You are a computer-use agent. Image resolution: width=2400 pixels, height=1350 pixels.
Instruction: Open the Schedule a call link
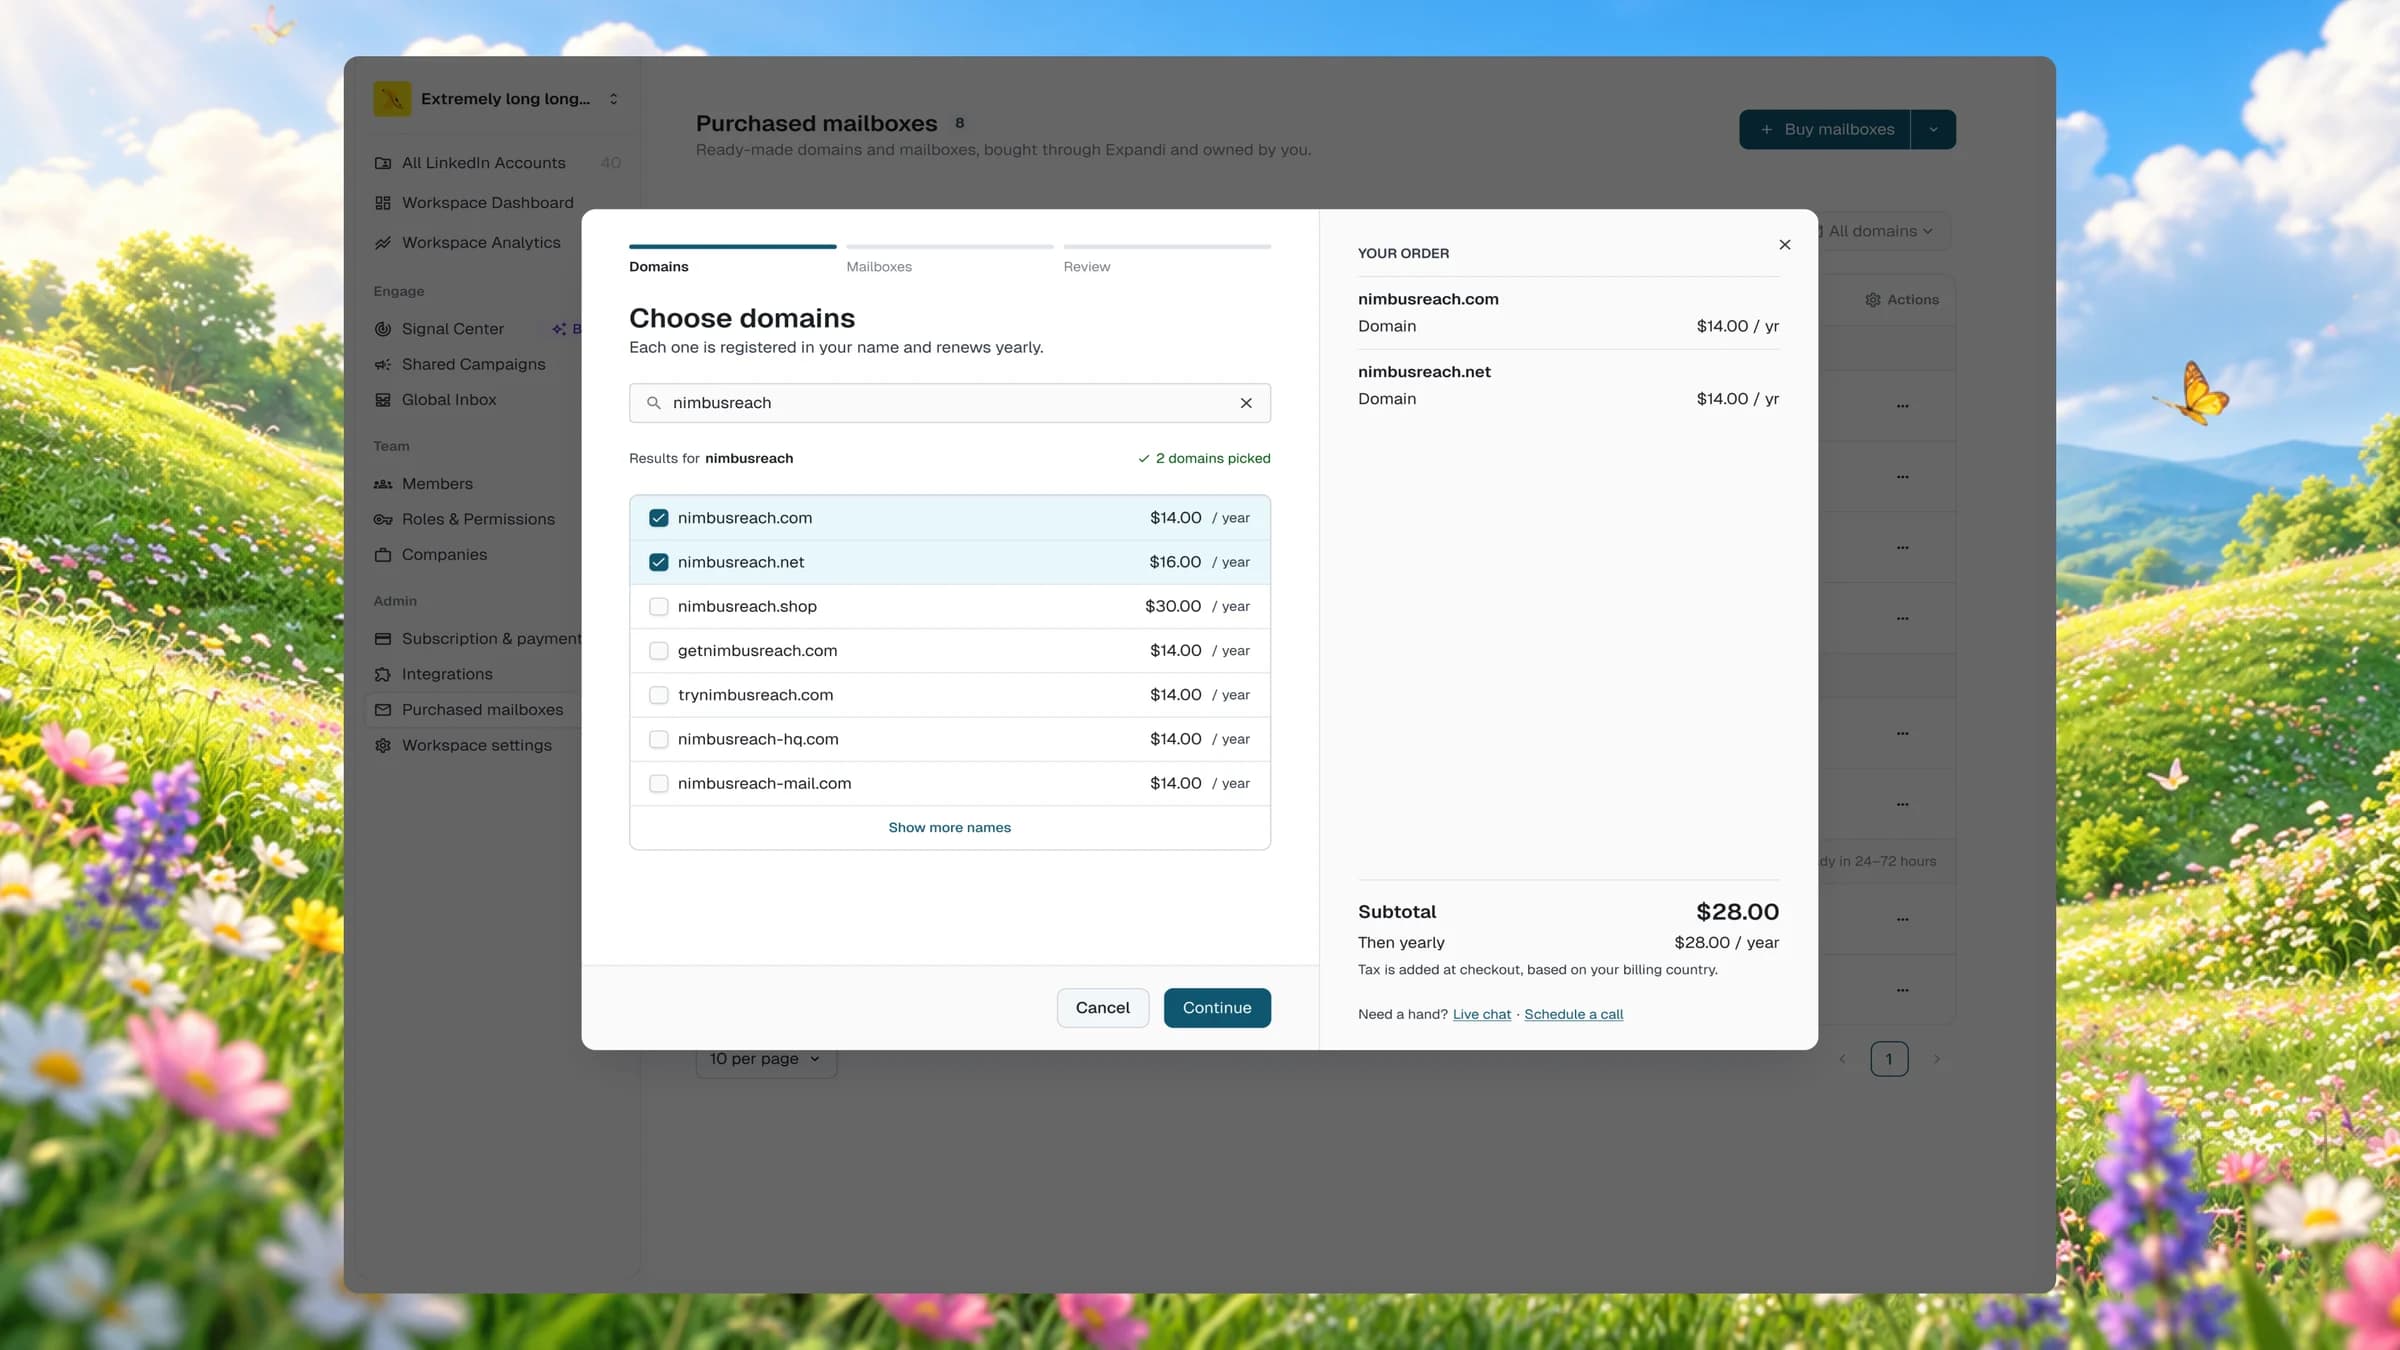tap(1574, 1014)
